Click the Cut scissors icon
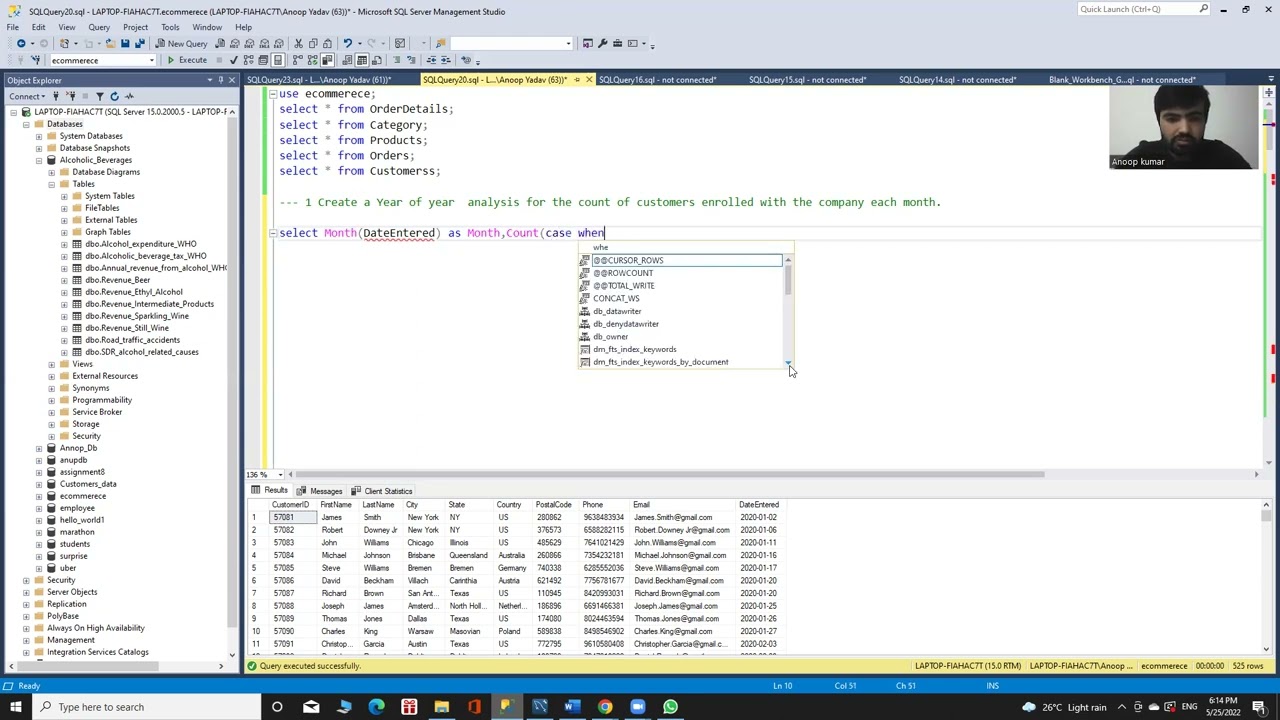 [298, 43]
